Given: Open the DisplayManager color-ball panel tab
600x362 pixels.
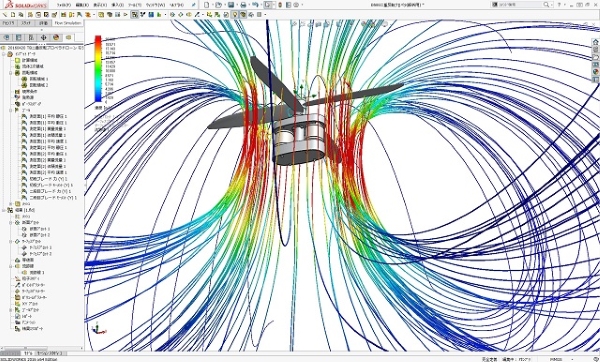Looking at the screenshot, I should (56, 37).
